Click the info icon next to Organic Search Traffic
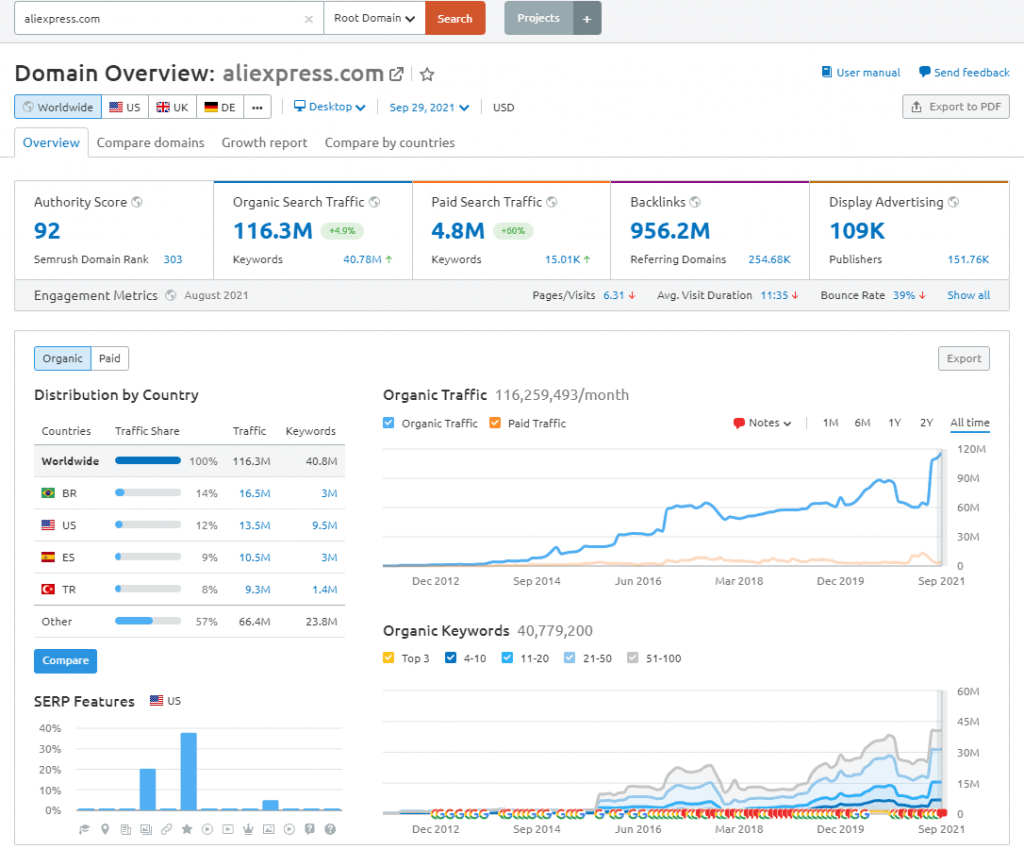This screenshot has height=849, width=1024. [x=374, y=202]
